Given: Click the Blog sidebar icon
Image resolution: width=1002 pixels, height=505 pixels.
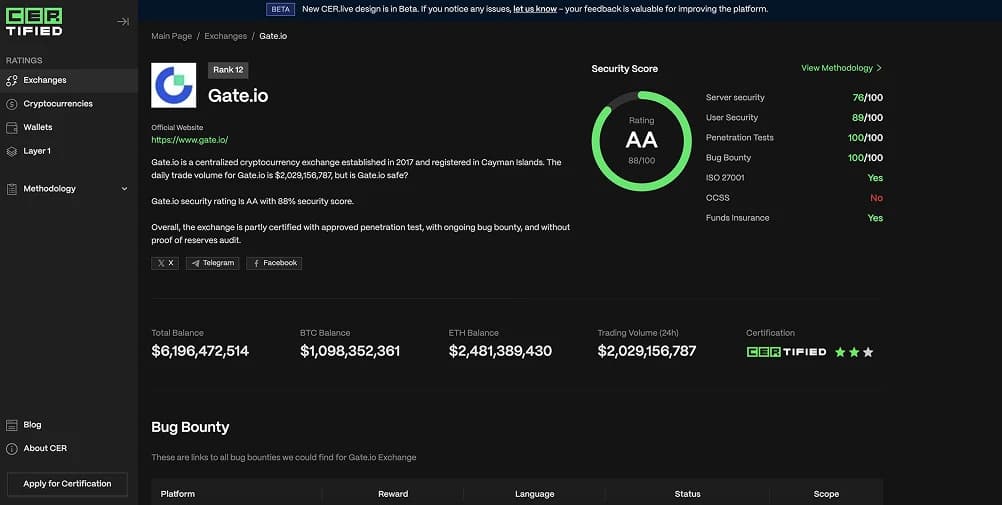Looking at the screenshot, I should click(12, 425).
